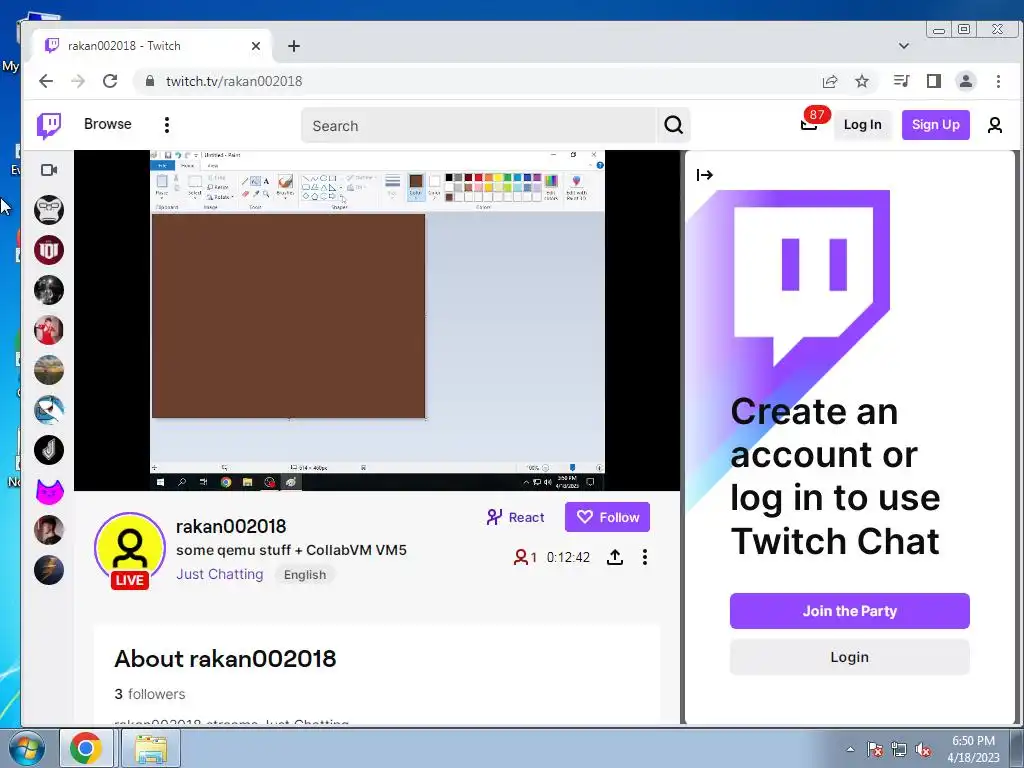
Task: Click the '3 followers' text
Action: coord(150,694)
